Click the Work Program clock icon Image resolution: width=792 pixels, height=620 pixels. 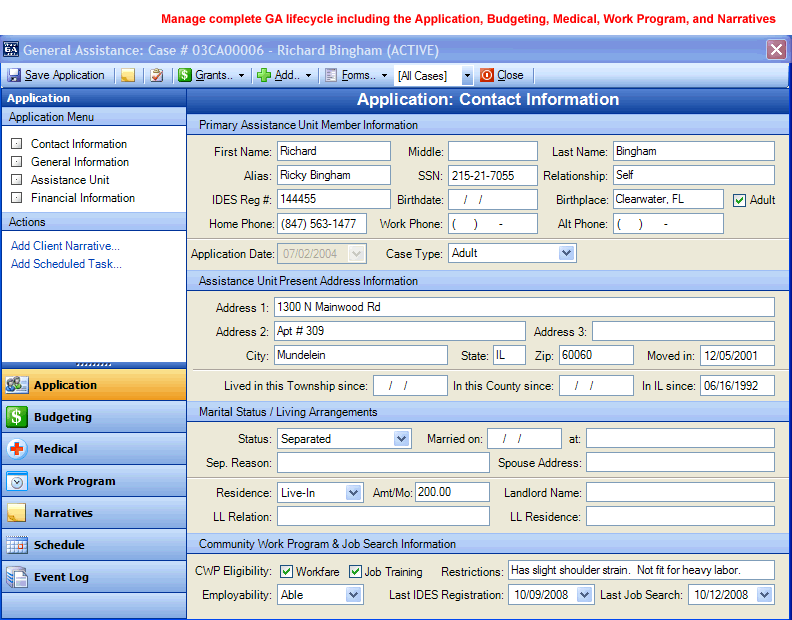(x=17, y=481)
